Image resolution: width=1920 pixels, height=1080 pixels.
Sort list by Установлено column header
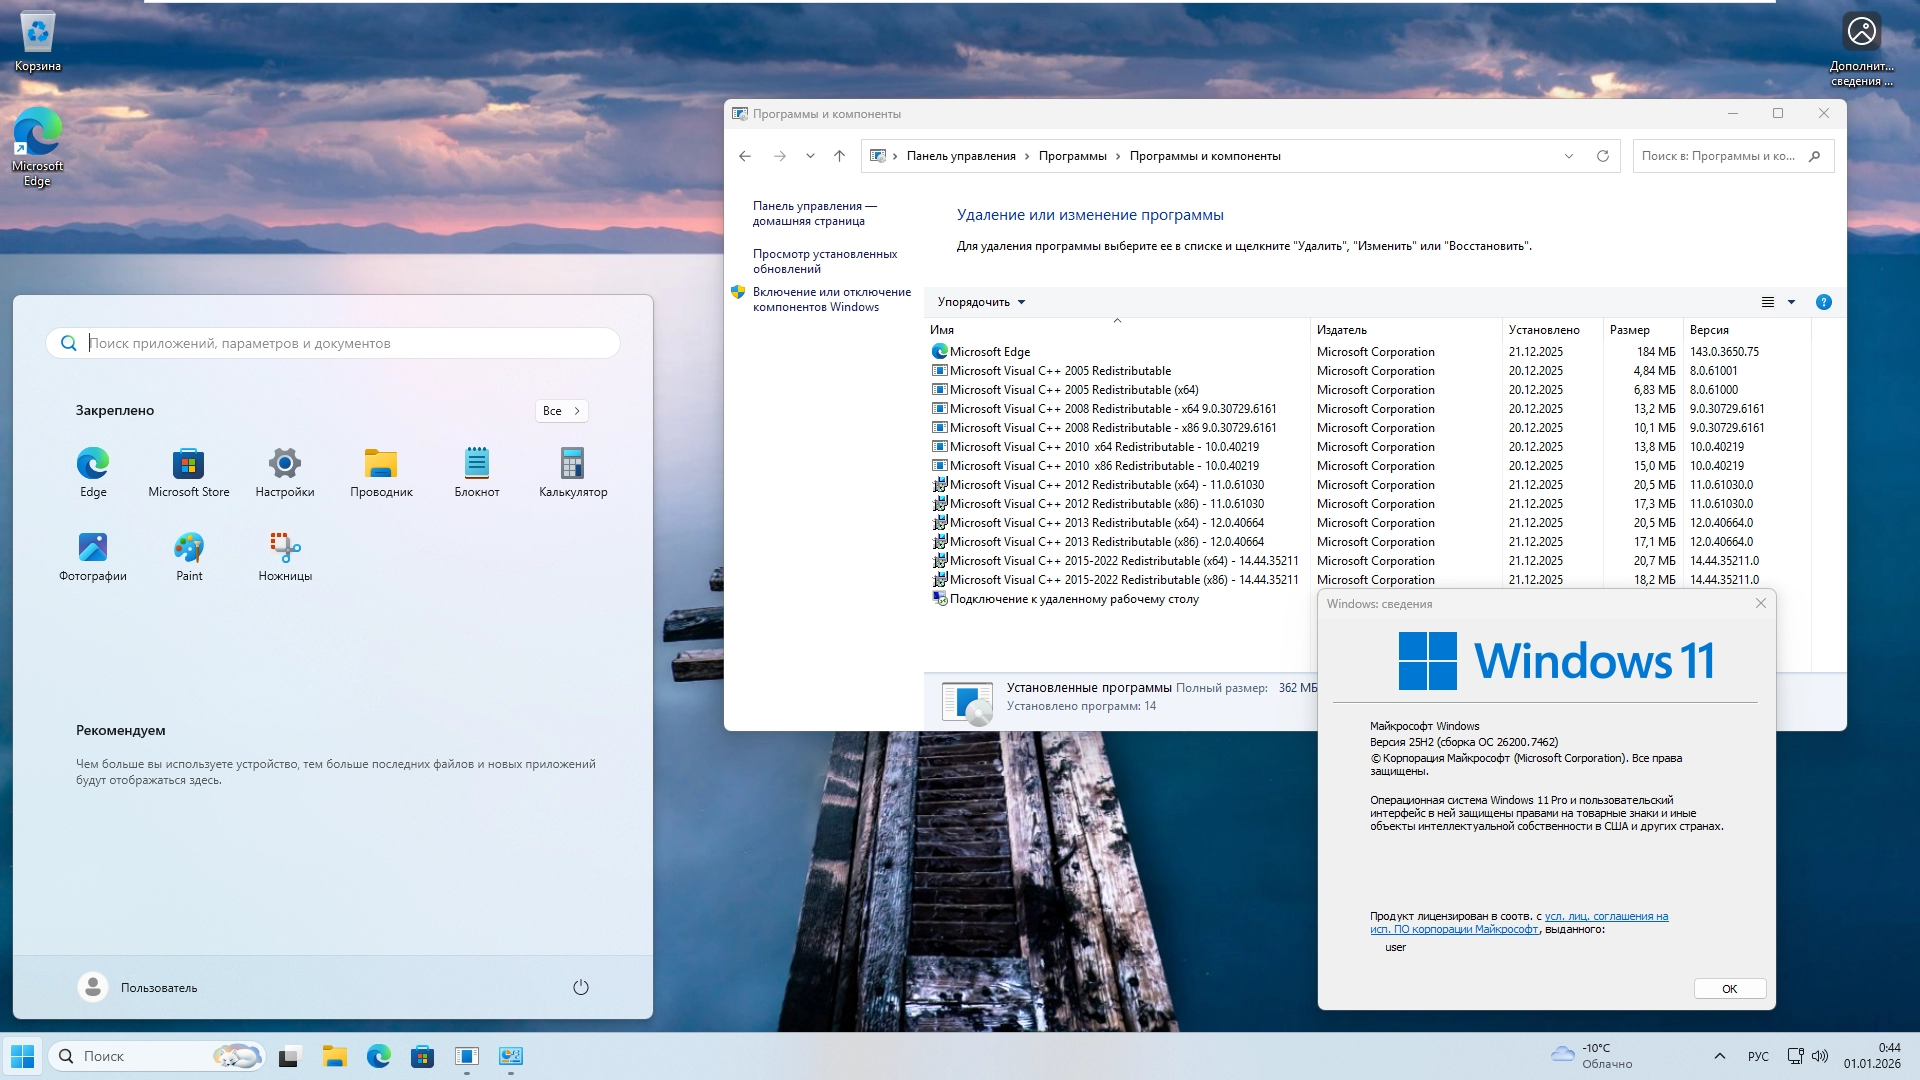(x=1543, y=330)
